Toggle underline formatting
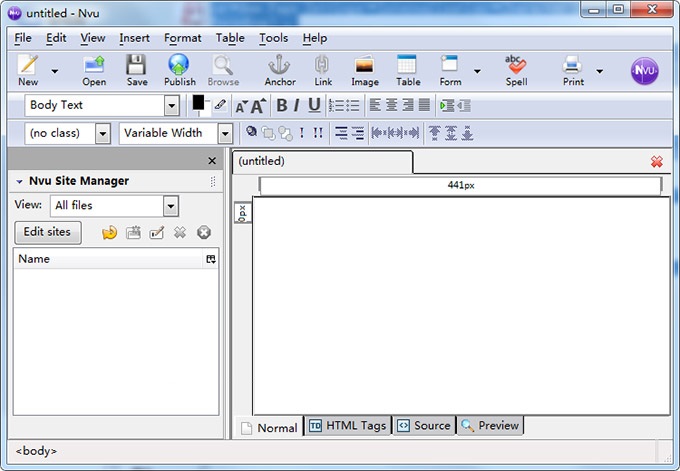The image size is (680, 471). tap(314, 105)
